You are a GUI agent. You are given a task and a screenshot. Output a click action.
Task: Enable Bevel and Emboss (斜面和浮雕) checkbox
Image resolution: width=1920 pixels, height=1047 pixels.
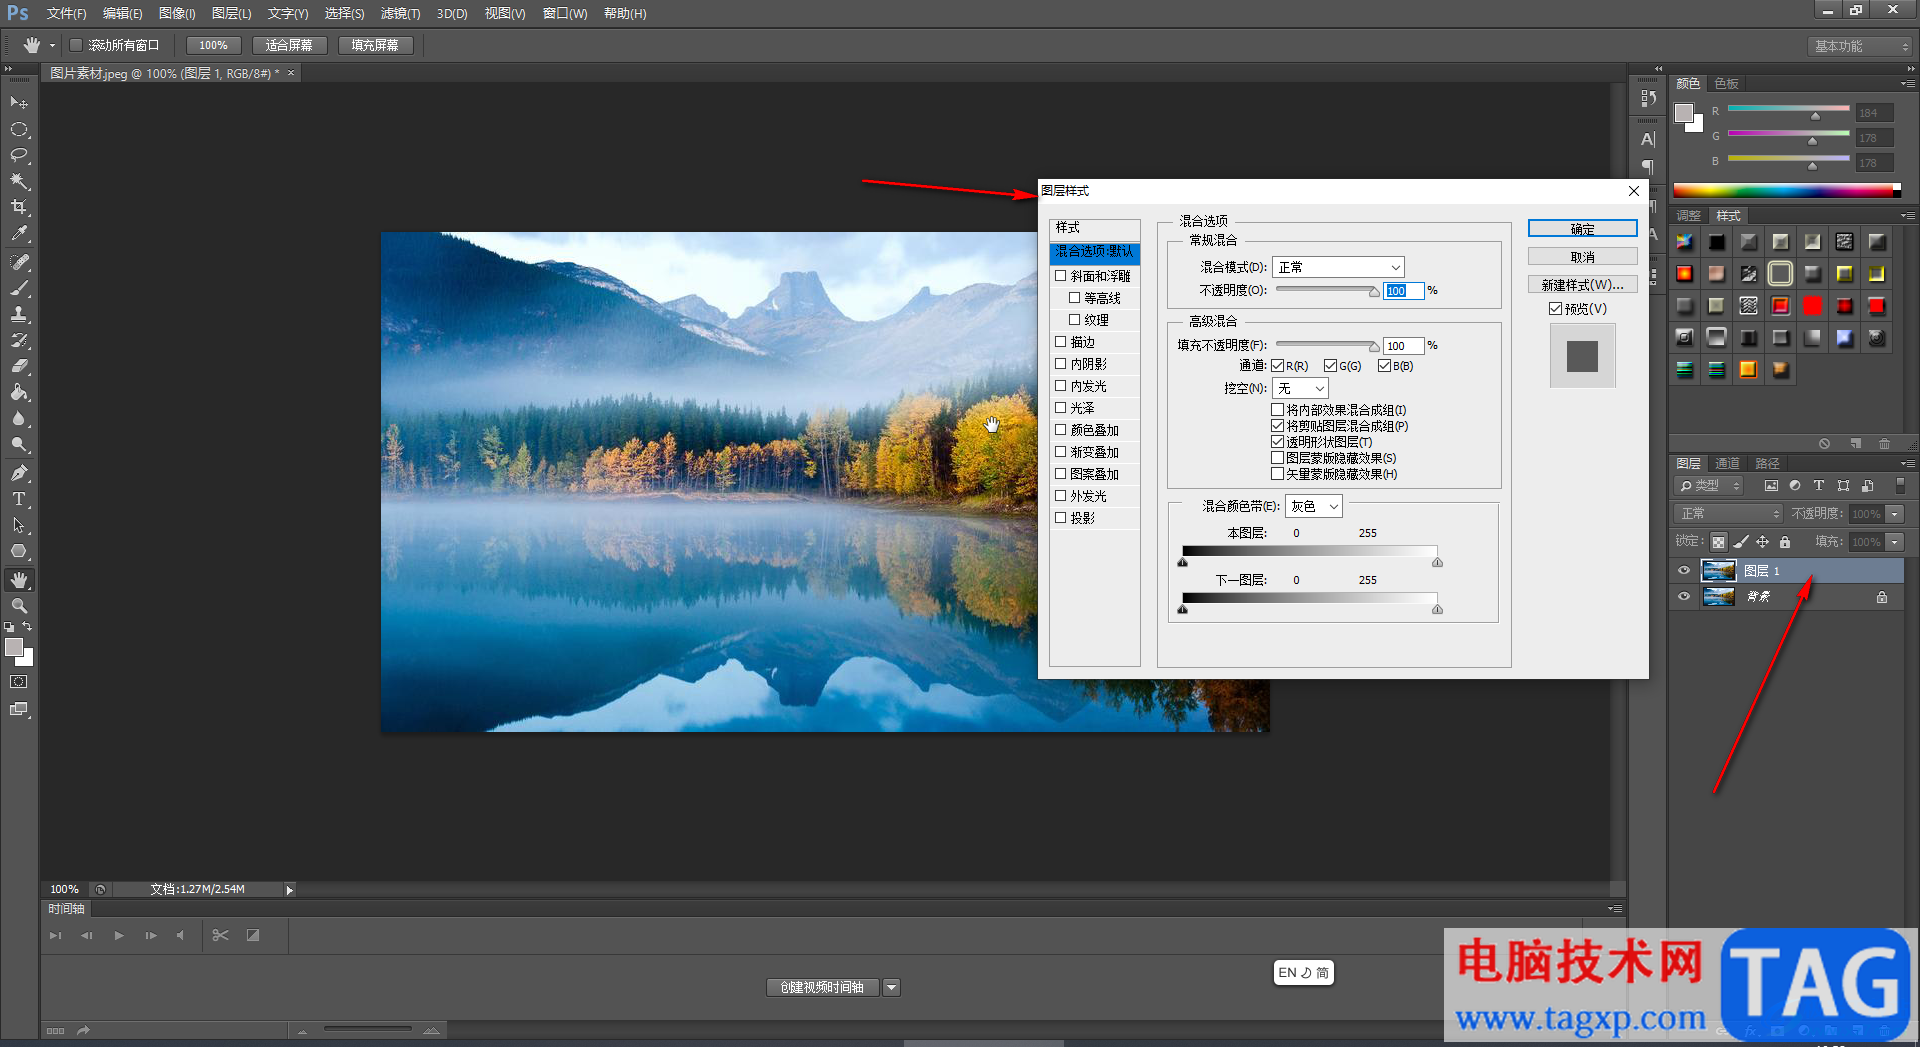pos(1061,276)
